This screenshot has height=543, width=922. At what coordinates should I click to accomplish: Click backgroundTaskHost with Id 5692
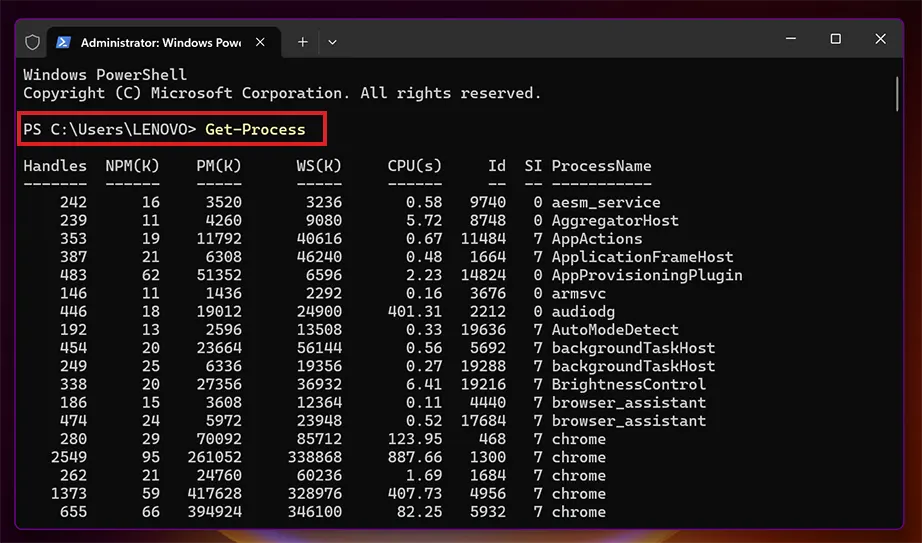(633, 348)
